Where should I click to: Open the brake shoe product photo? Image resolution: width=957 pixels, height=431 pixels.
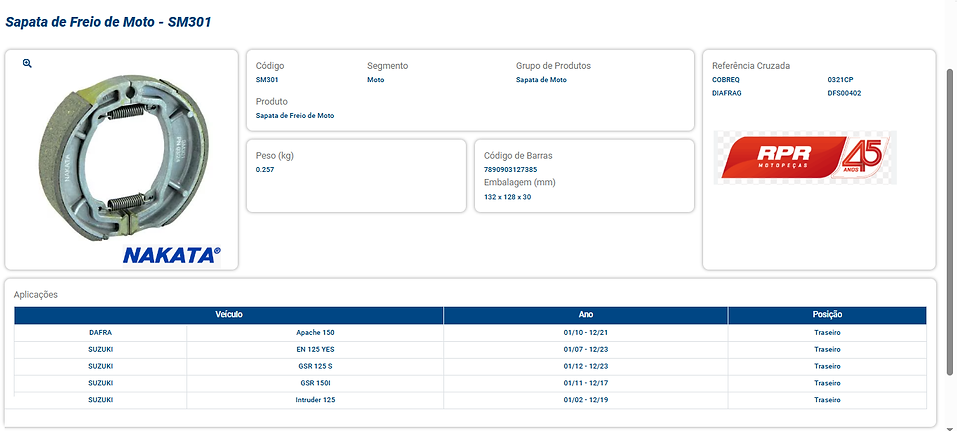pos(124,158)
